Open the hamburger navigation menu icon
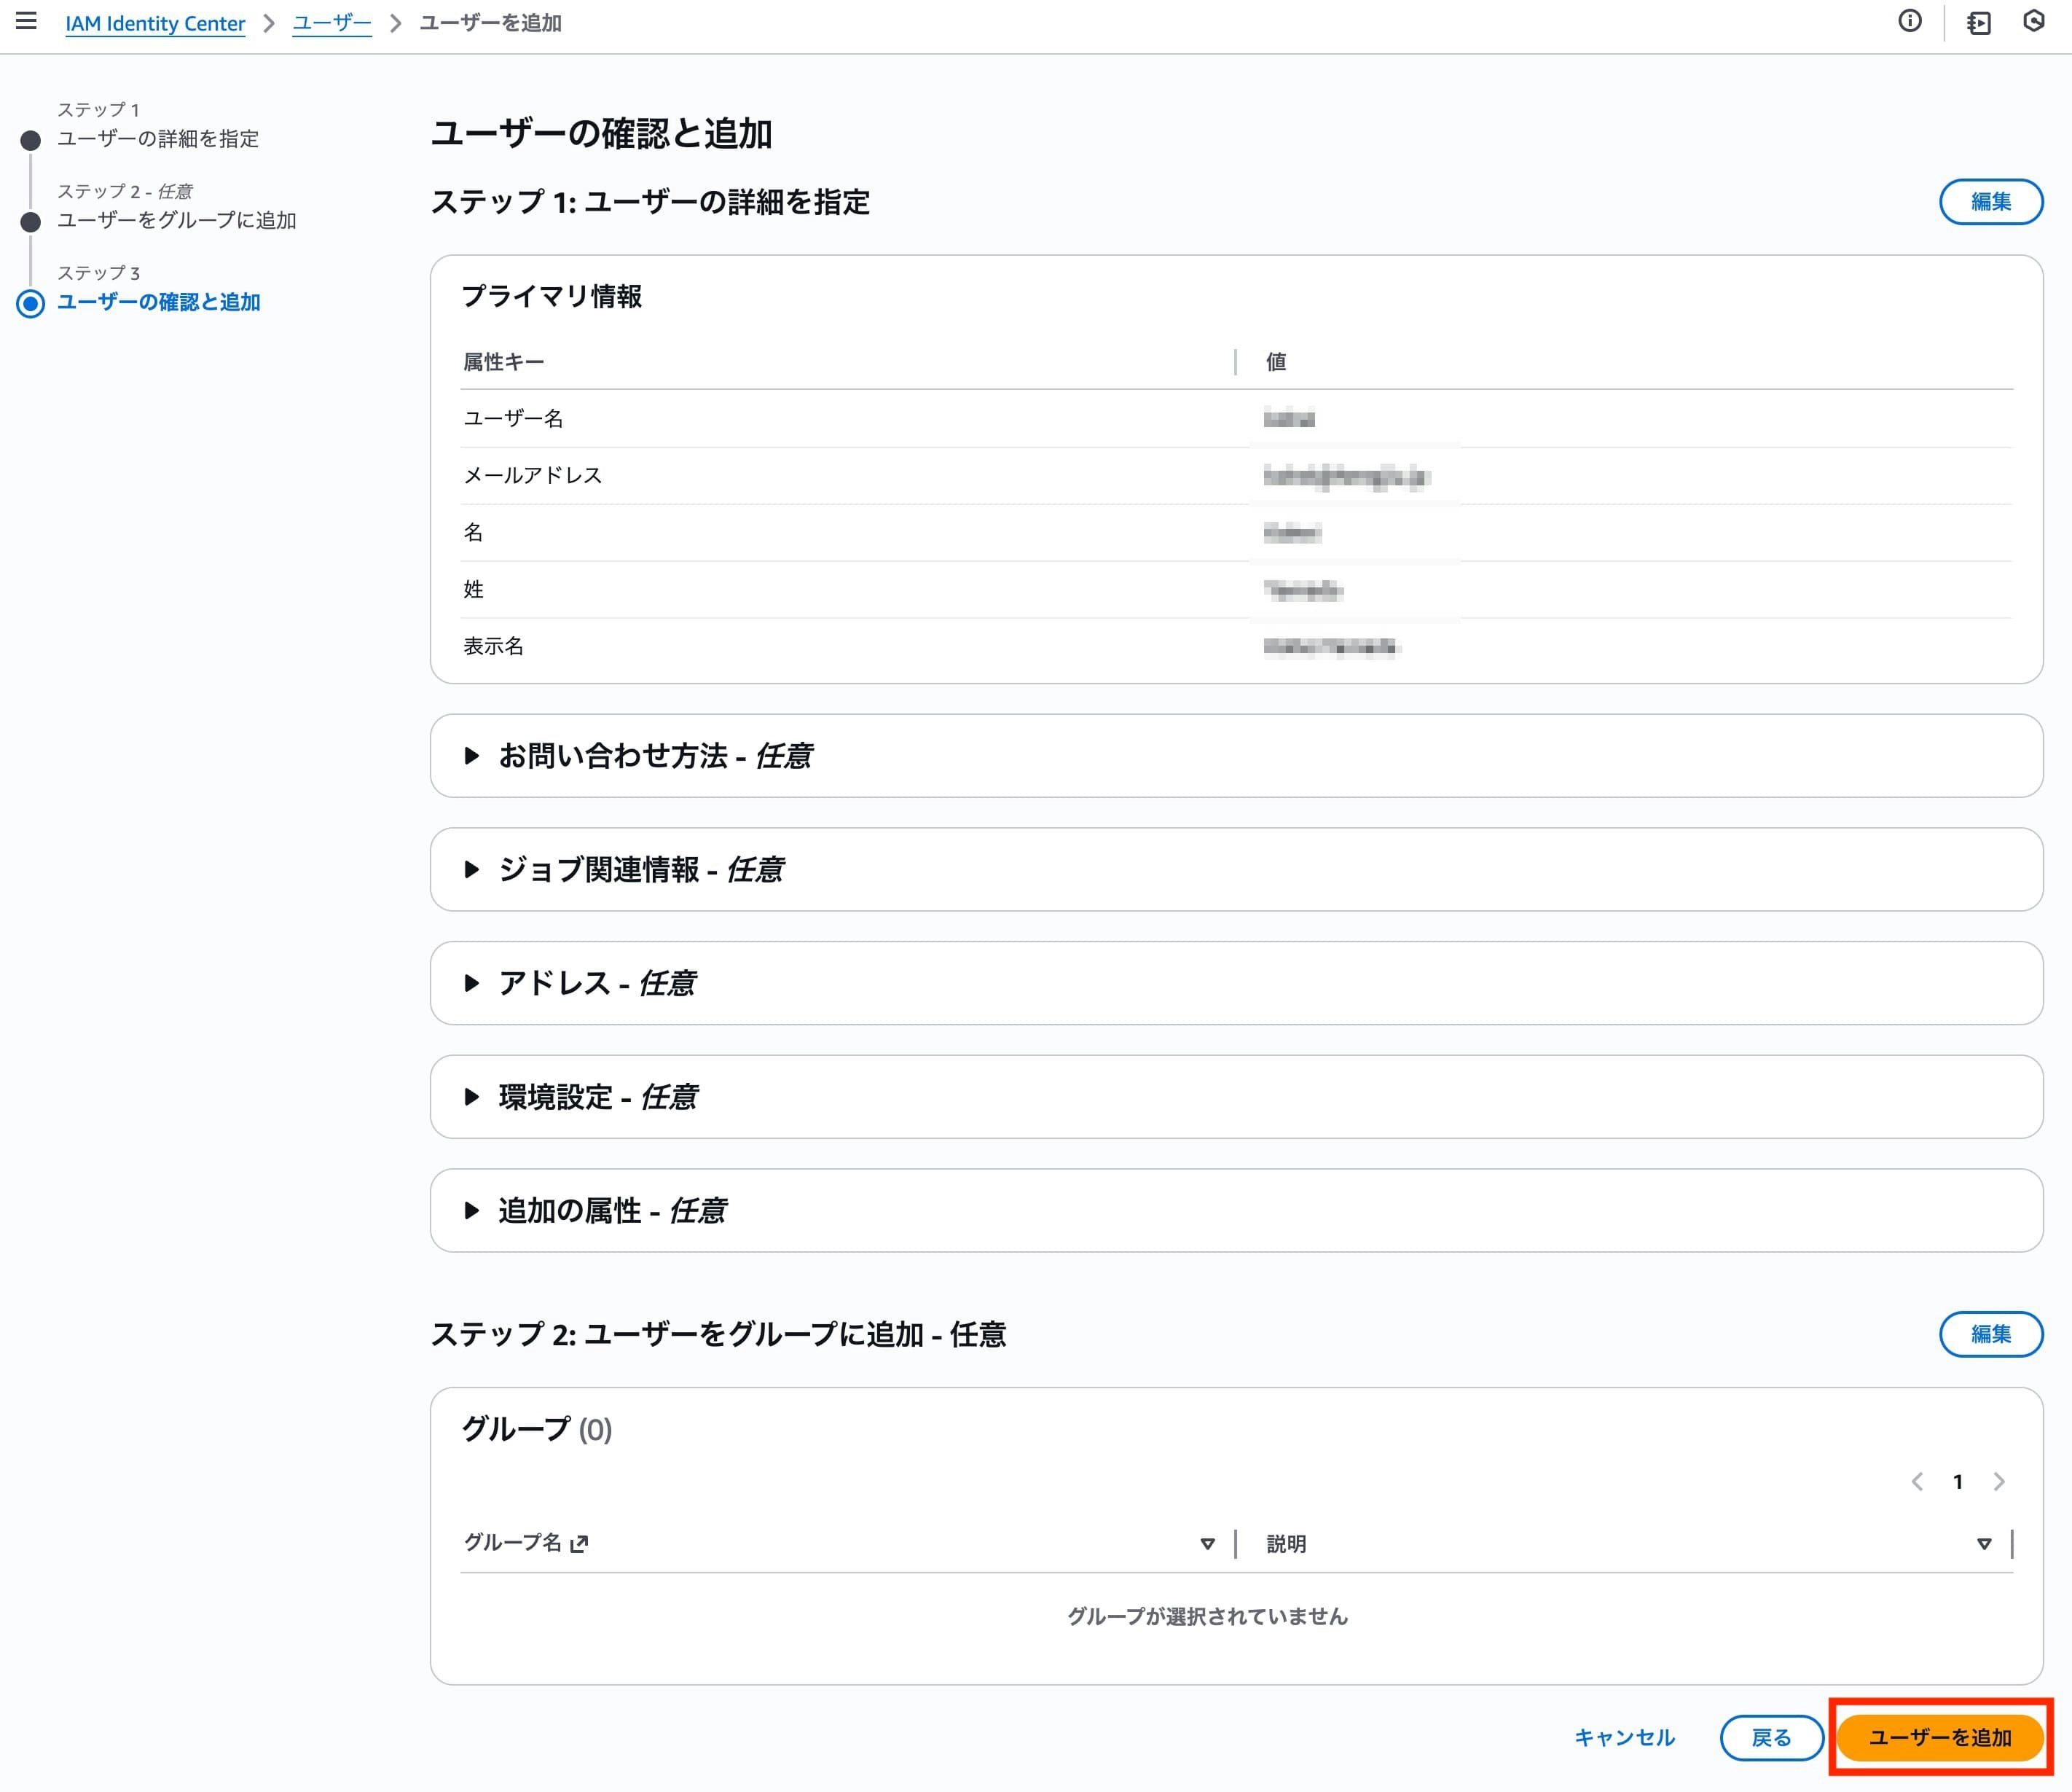This screenshot has width=2072, height=1792. [x=27, y=21]
